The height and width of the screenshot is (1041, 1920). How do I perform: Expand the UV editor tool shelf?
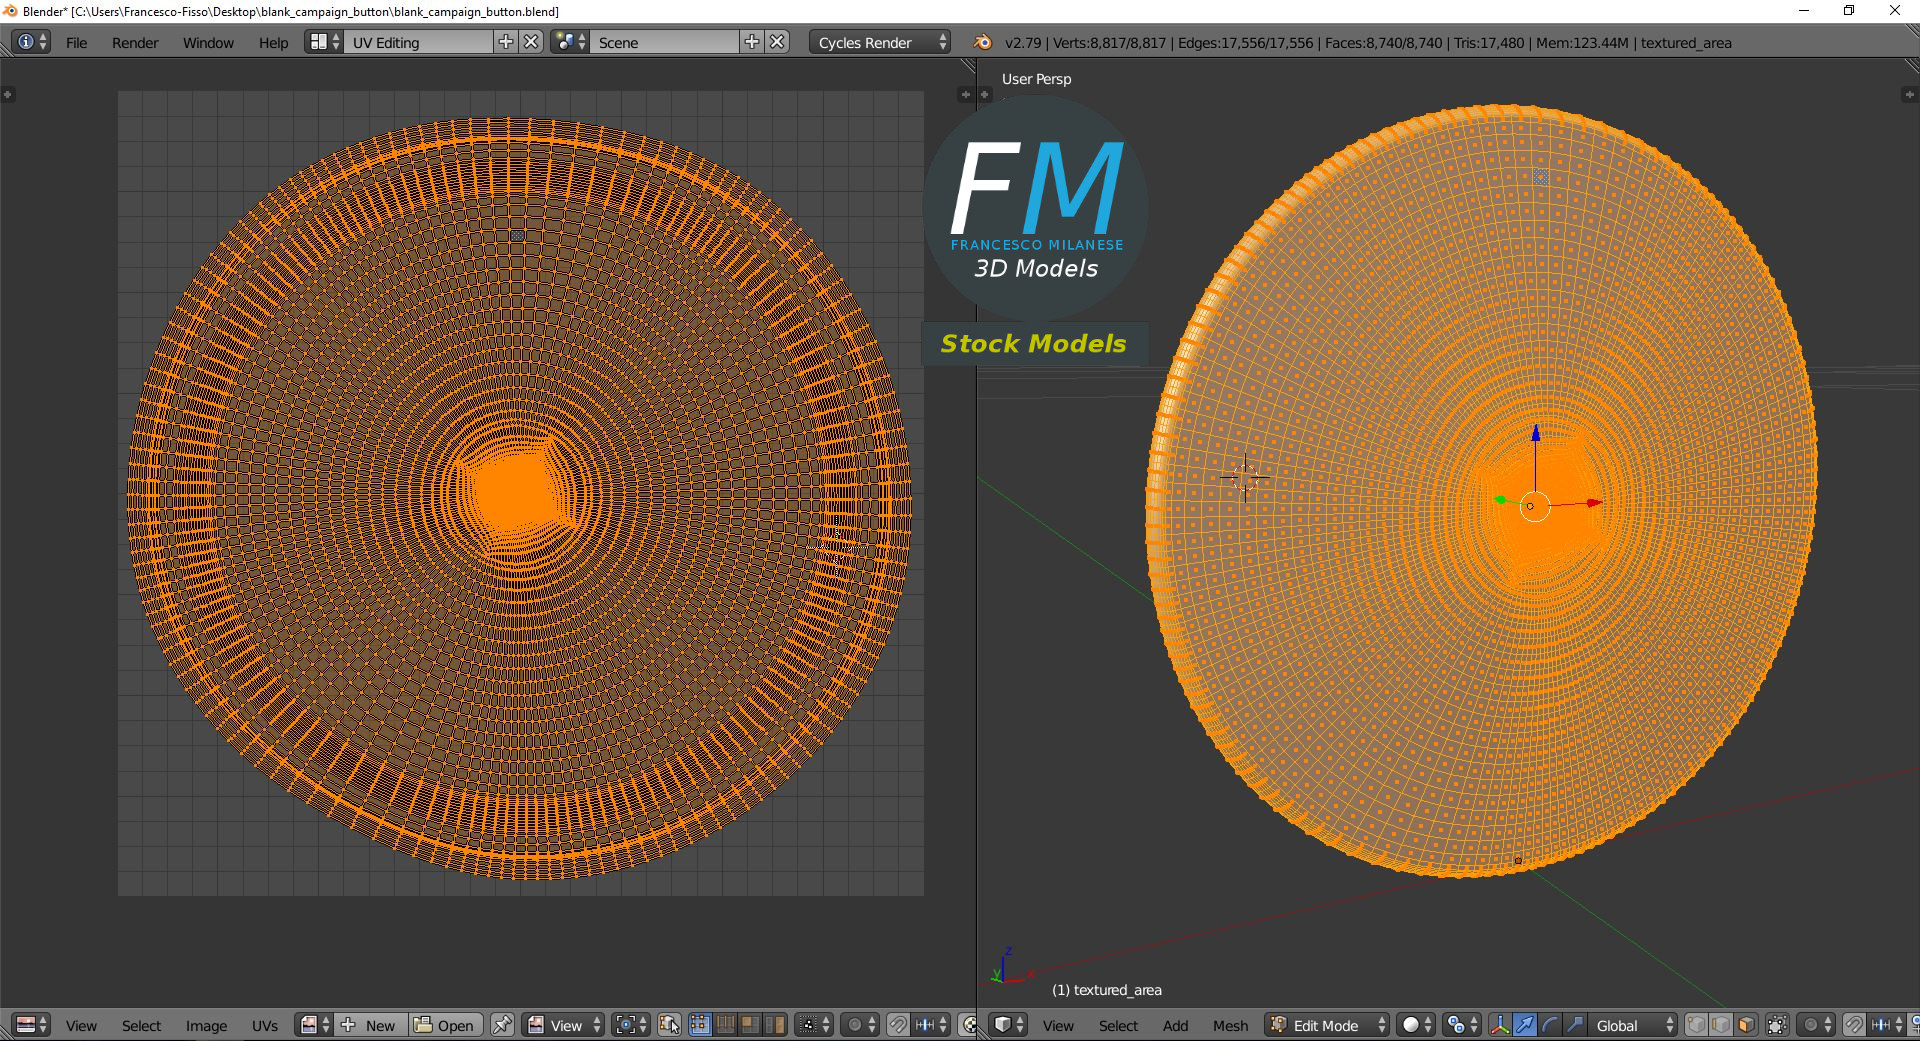8,94
